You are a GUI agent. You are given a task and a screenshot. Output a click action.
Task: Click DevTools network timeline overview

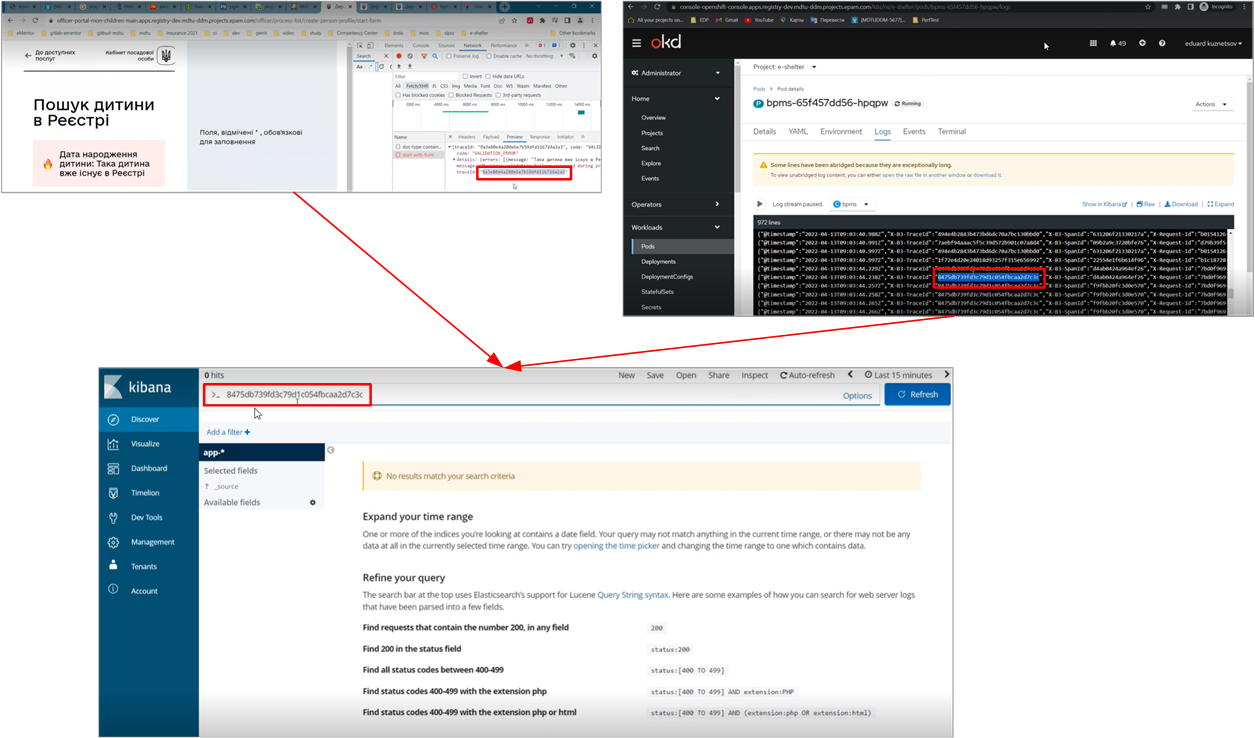click(x=496, y=116)
